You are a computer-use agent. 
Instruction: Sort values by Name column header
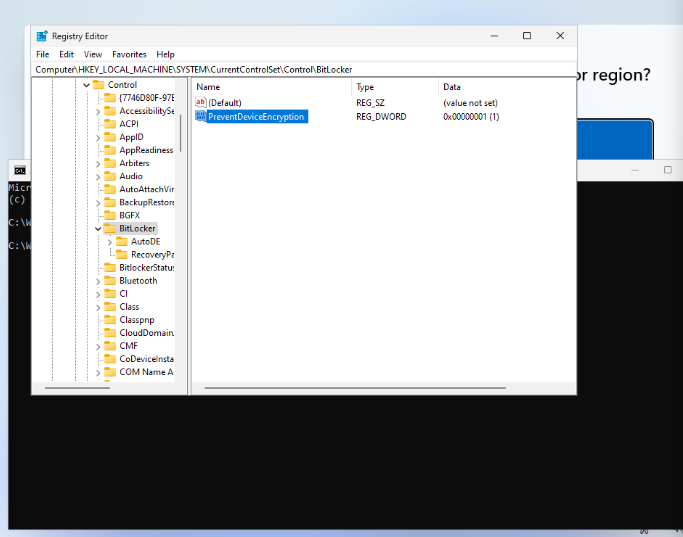[272, 87]
